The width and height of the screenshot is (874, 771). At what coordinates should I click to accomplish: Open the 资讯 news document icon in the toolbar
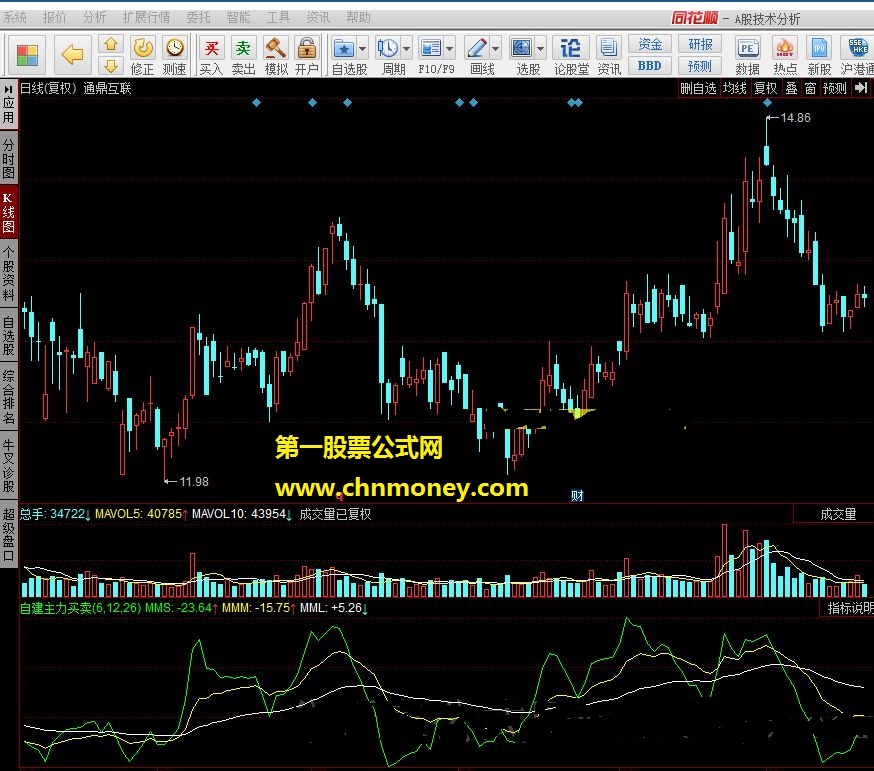point(609,55)
